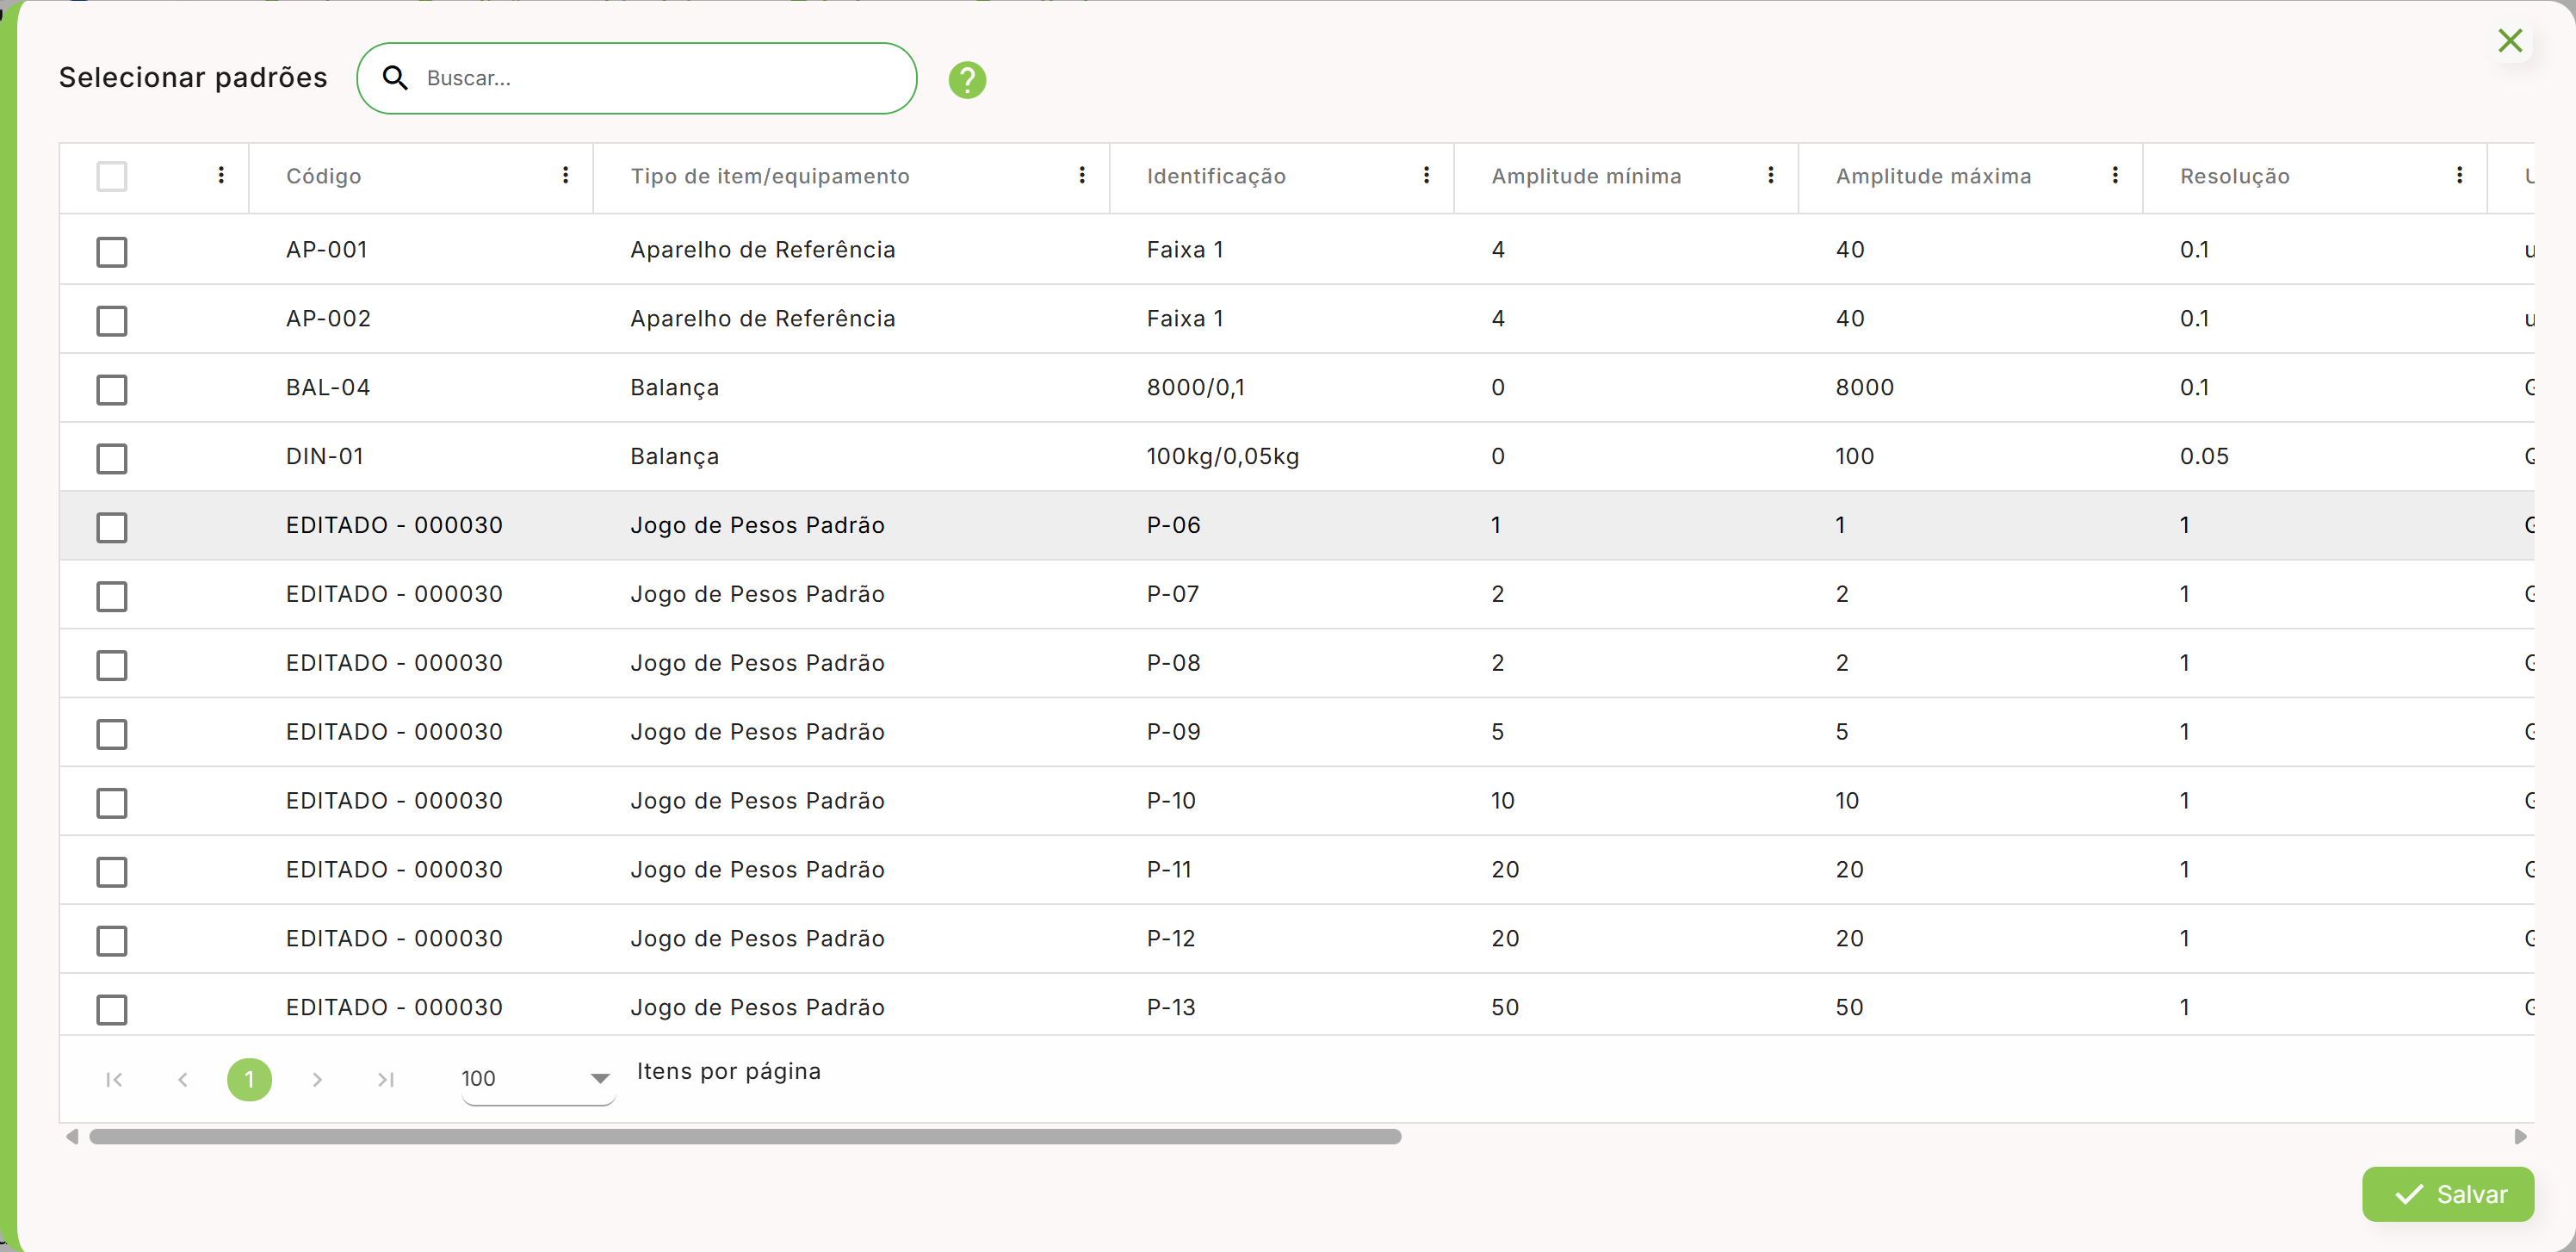Check the P-06 row checkbox

point(112,528)
